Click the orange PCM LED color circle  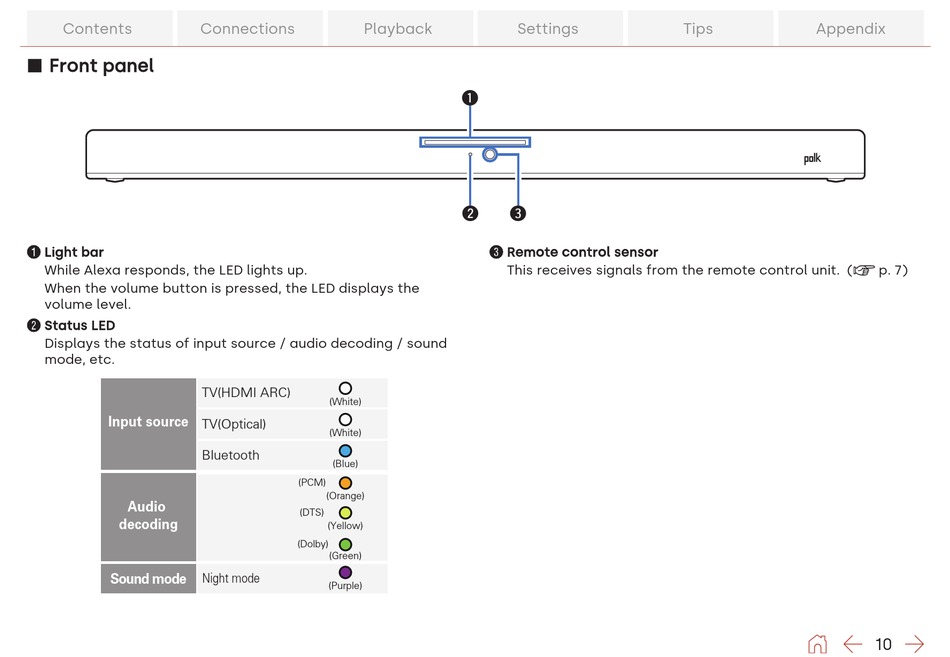pos(345,483)
